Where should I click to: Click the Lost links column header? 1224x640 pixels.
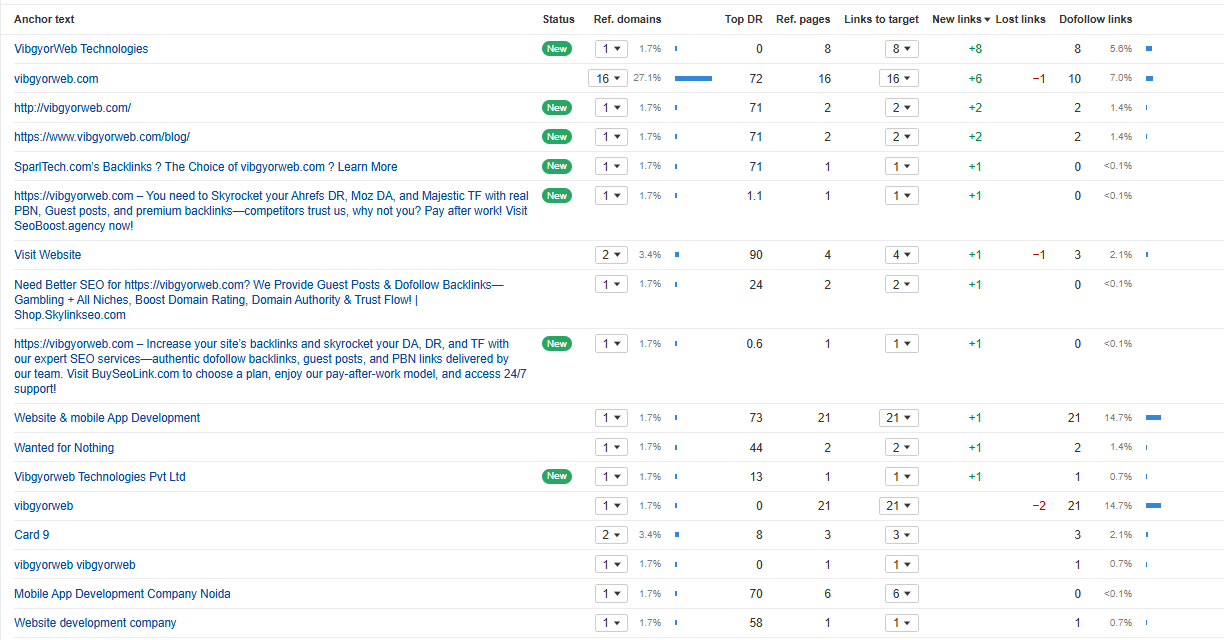pos(1020,19)
